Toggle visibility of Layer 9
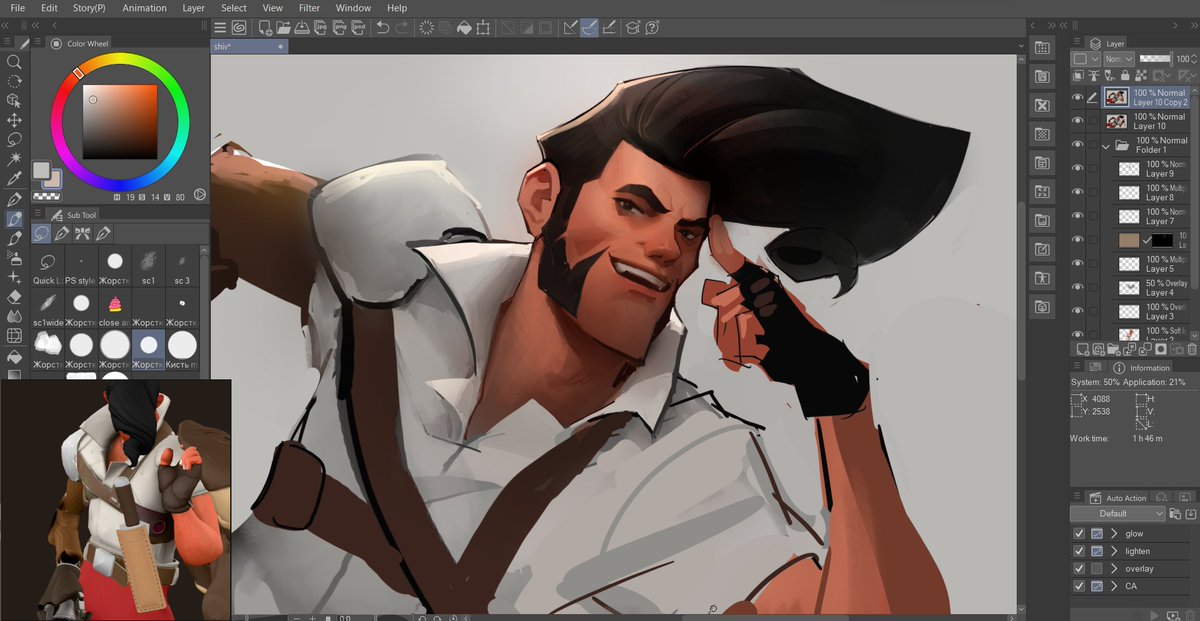This screenshot has height=621, width=1200. (x=1077, y=169)
